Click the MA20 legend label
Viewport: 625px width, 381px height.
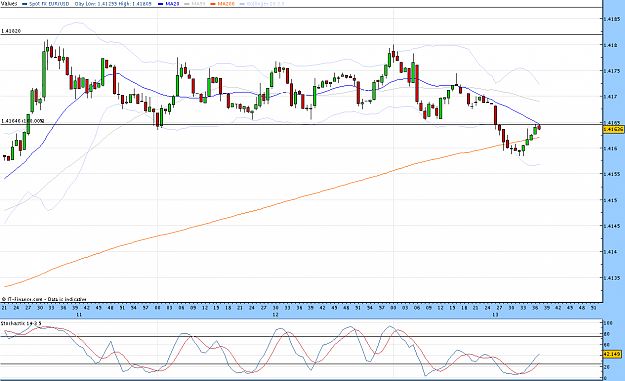(172, 4)
